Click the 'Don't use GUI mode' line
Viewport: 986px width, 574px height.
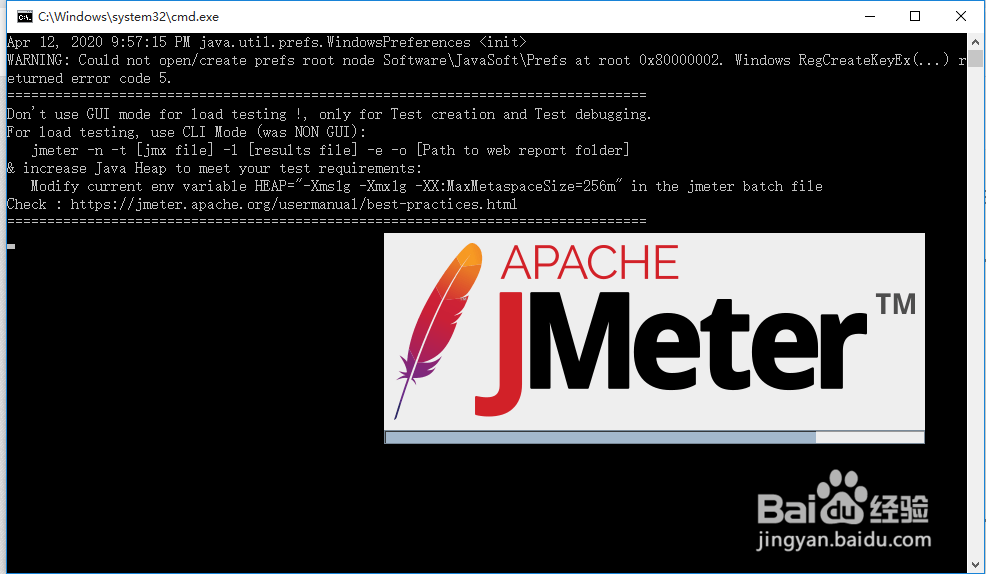(x=329, y=114)
